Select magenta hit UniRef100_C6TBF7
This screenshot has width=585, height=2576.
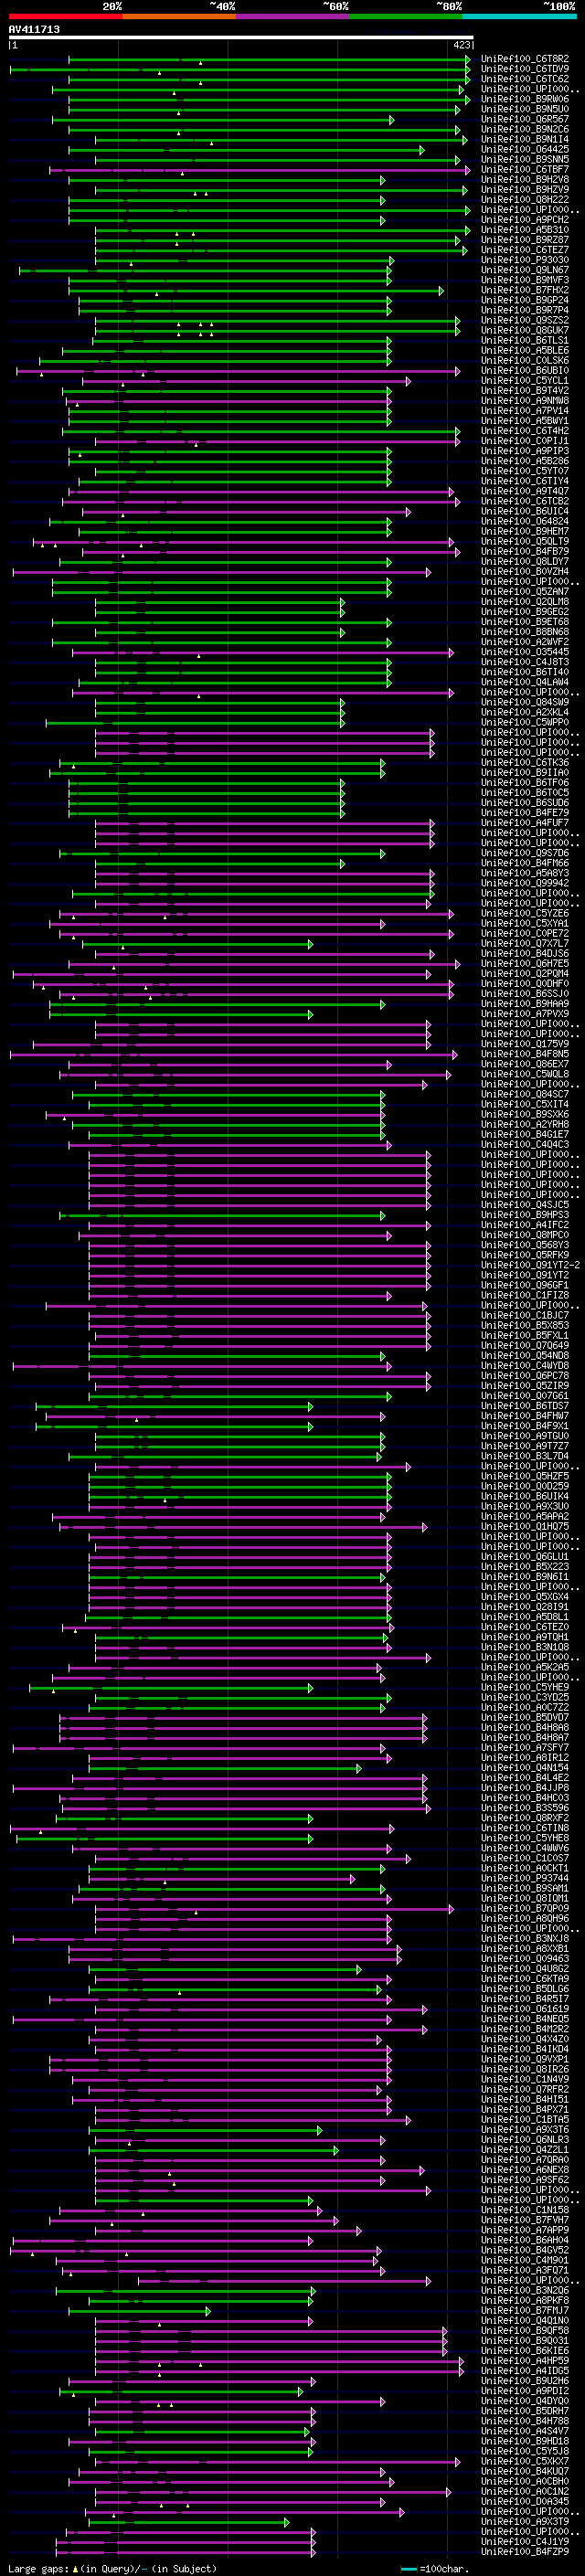(525, 169)
